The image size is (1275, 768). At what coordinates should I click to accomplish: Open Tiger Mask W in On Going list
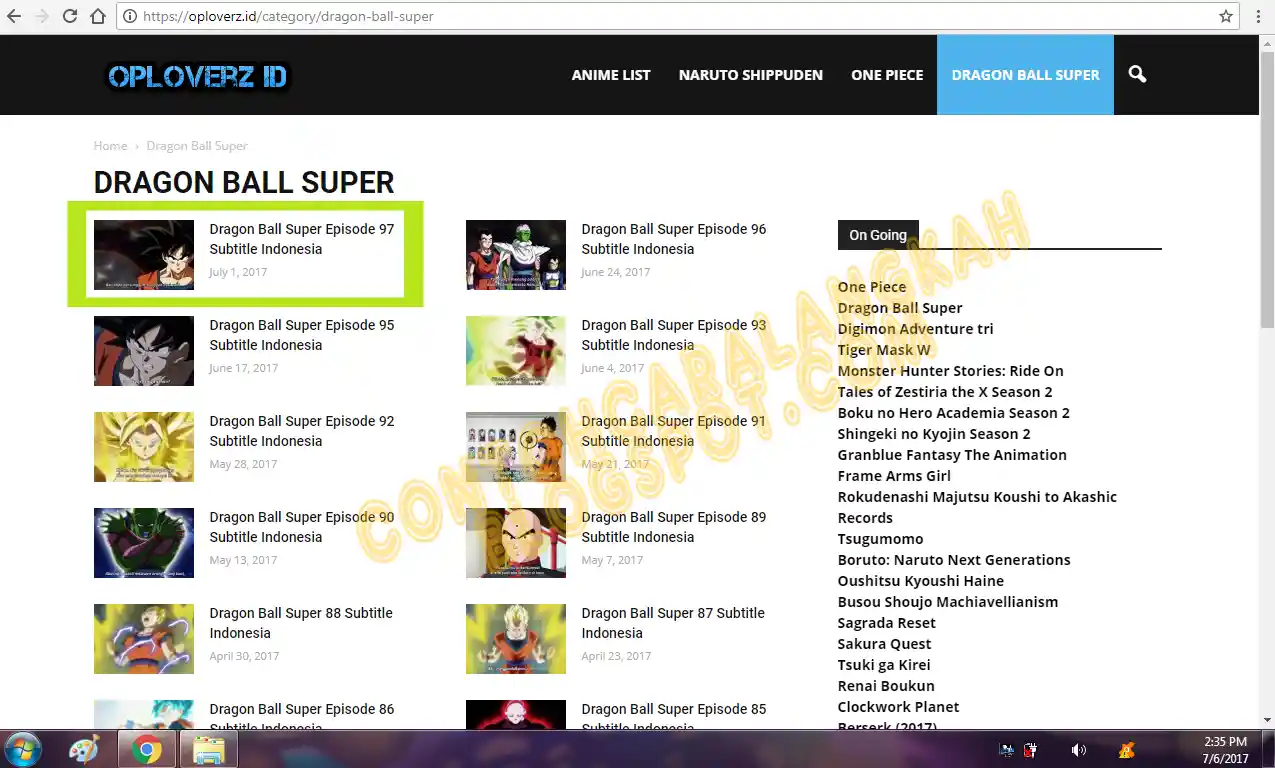(884, 350)
